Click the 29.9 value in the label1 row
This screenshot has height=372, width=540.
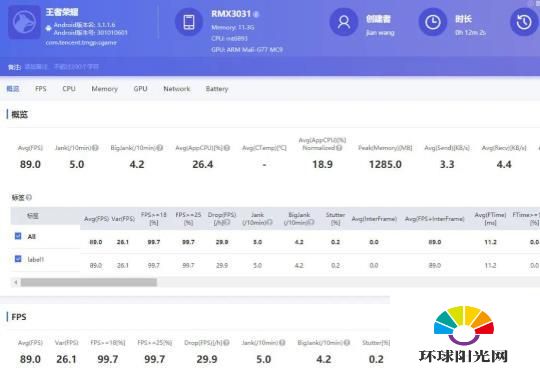coord(222,265)
